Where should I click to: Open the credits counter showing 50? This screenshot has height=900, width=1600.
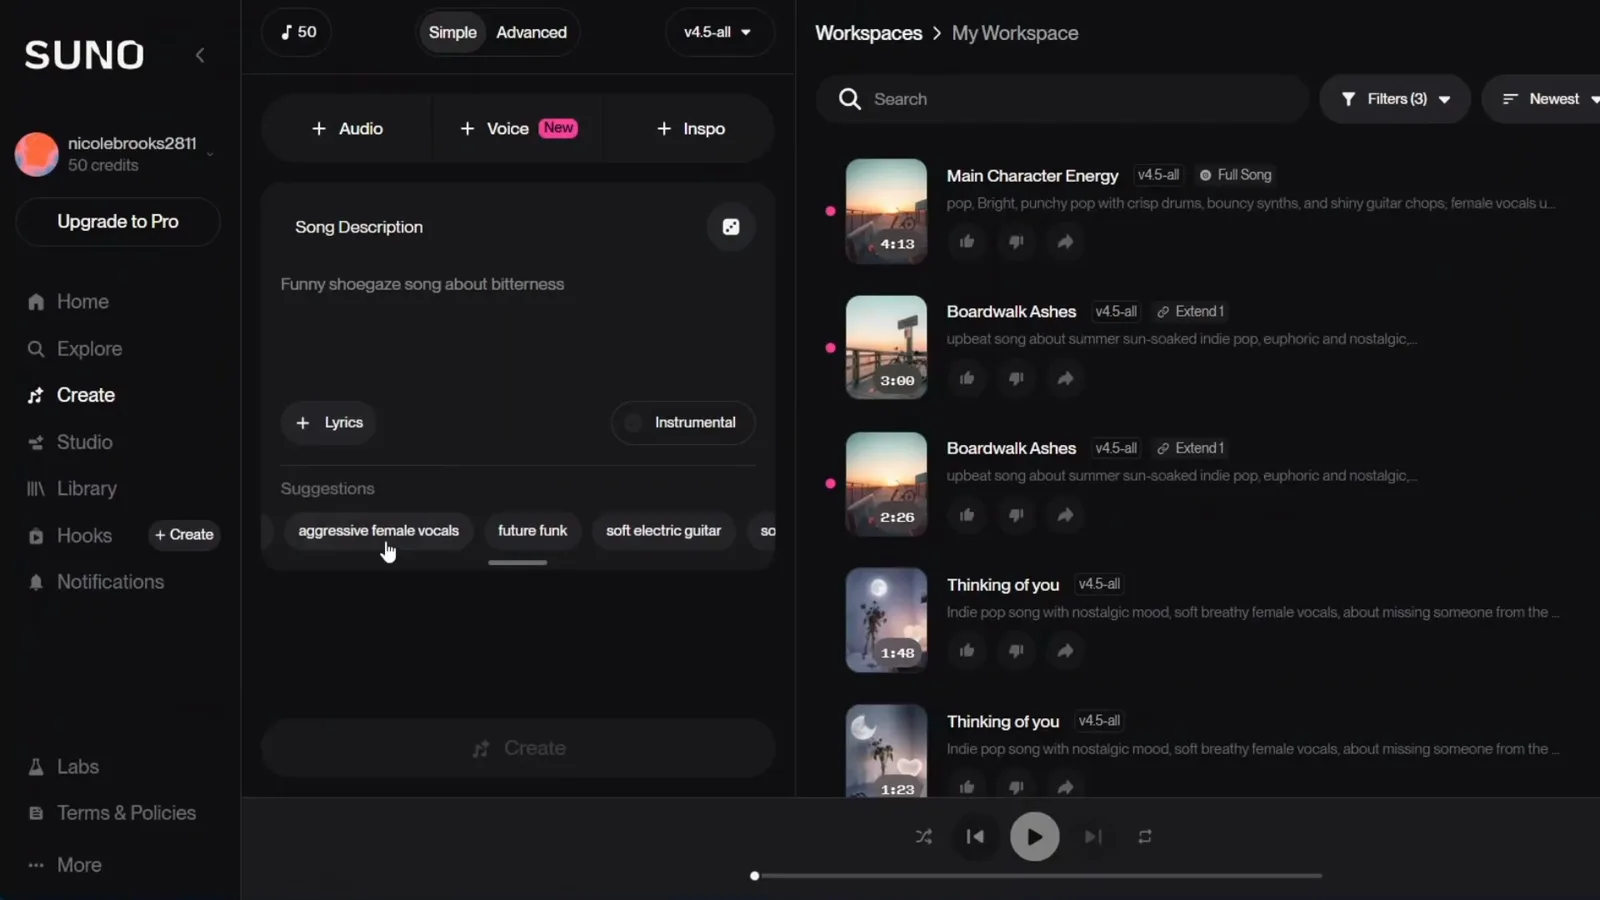click(298, 32)
